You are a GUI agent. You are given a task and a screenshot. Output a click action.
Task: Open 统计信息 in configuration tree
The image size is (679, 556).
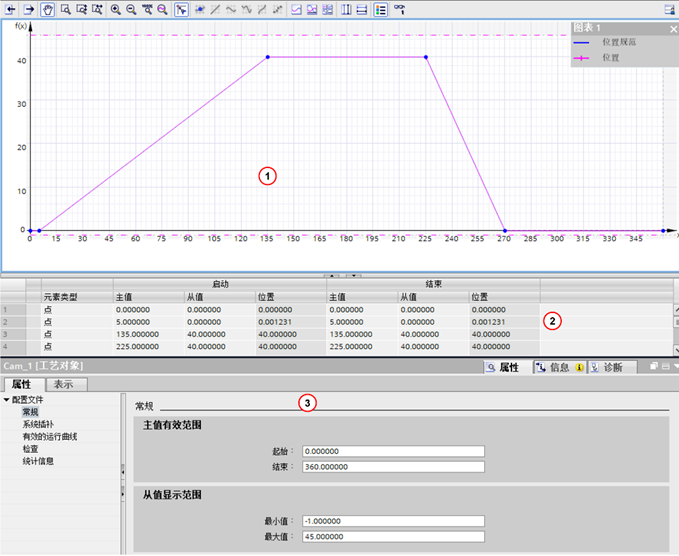[x=38, y=461]
